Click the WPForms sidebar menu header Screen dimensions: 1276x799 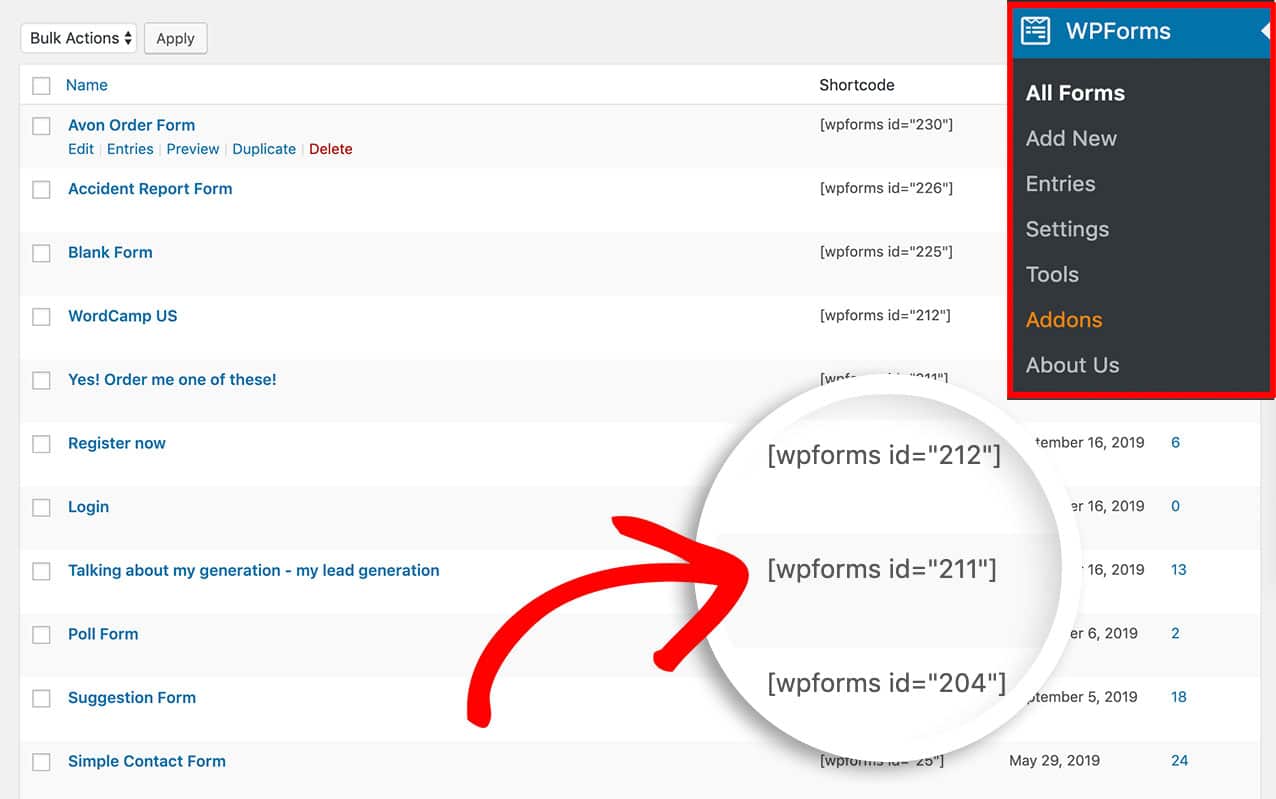click(1141, 31)
